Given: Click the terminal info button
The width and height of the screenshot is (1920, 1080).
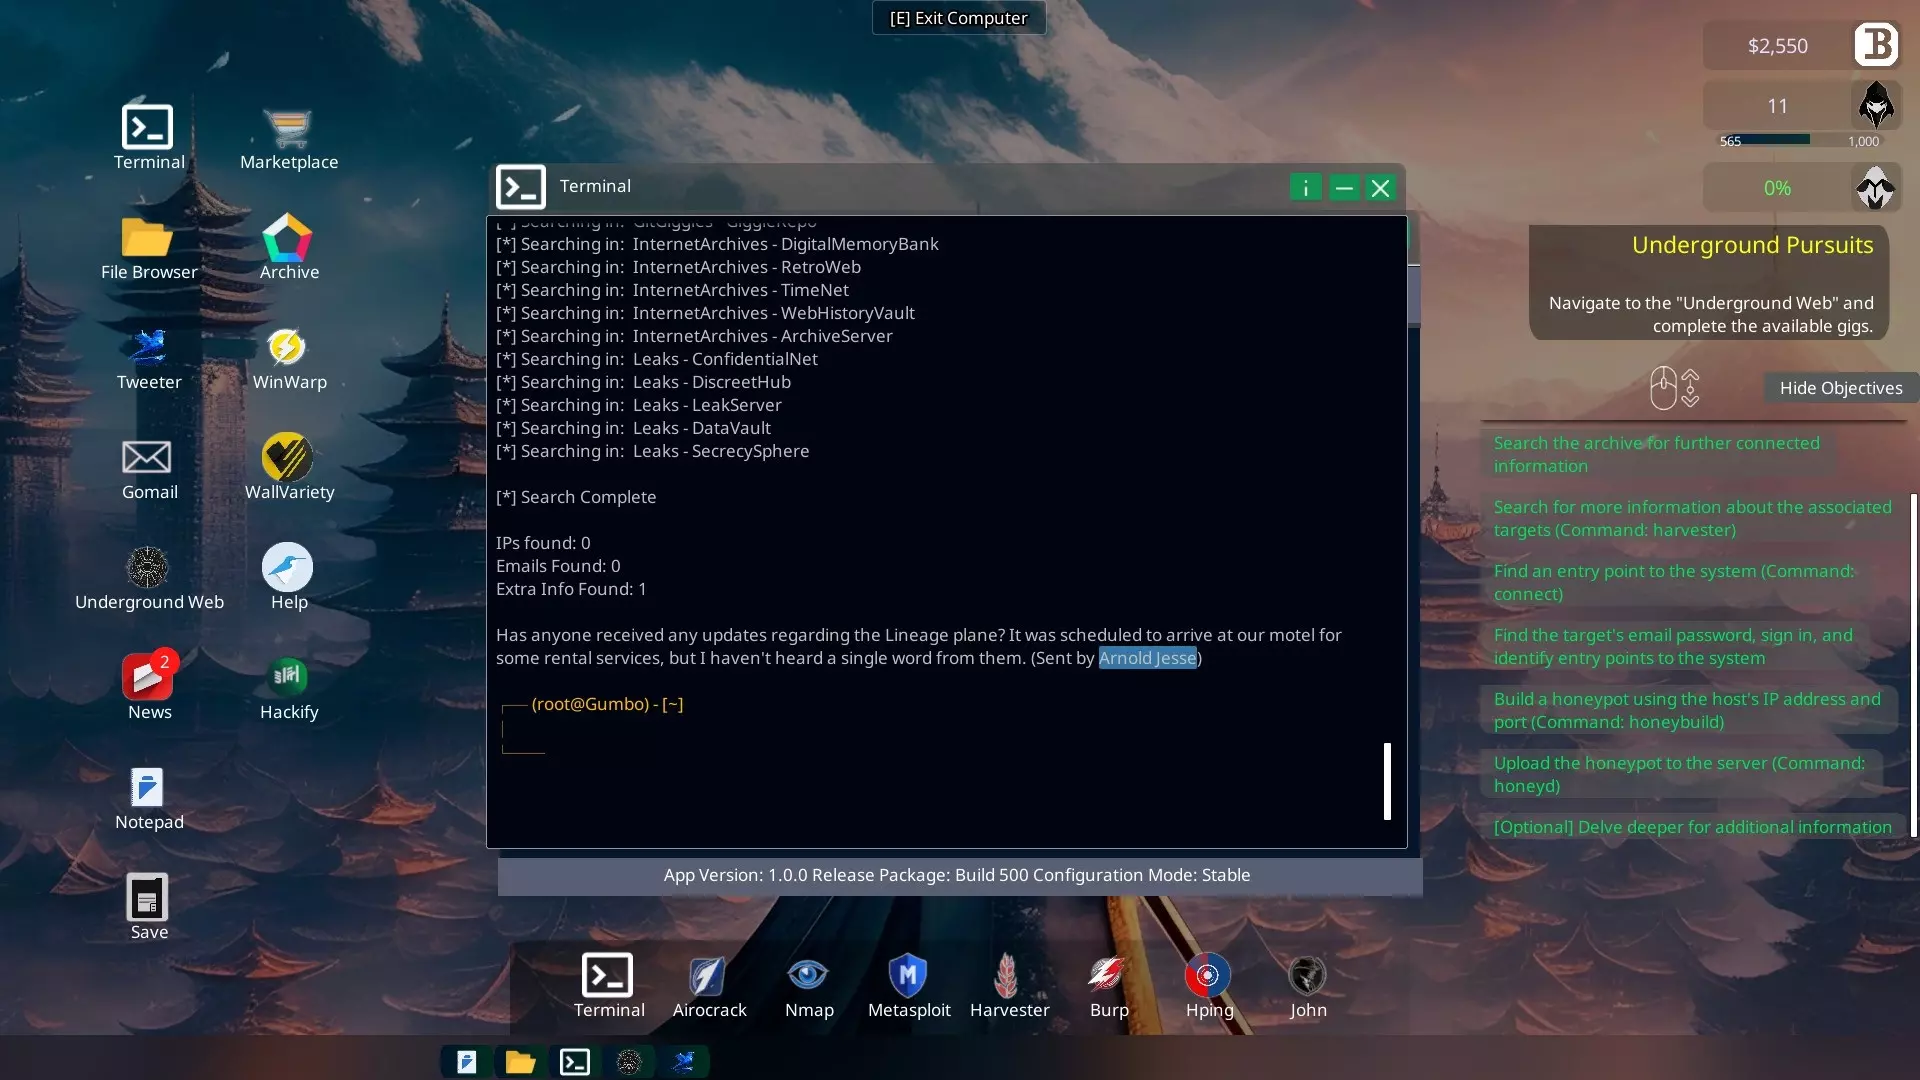Looking at the screenshot, I should point(1305,188).
